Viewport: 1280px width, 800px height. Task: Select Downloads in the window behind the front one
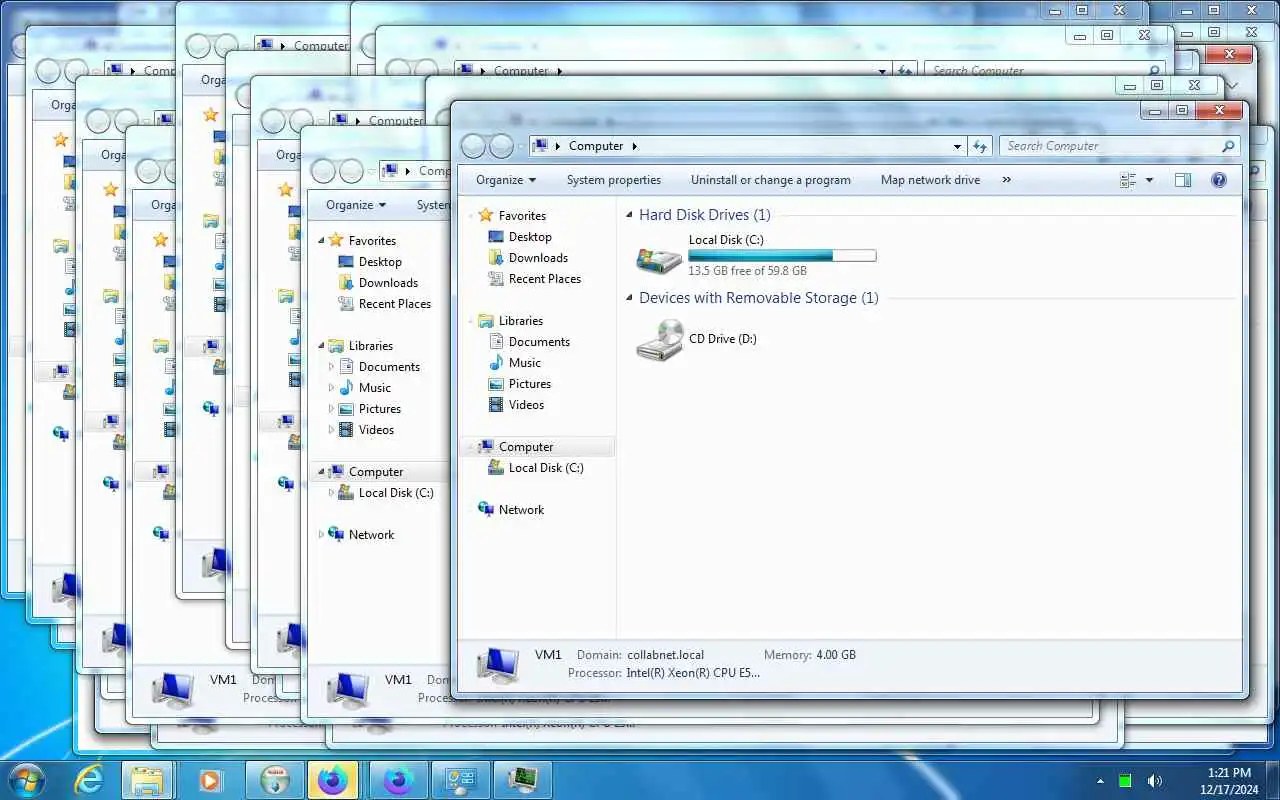(388, 283)
